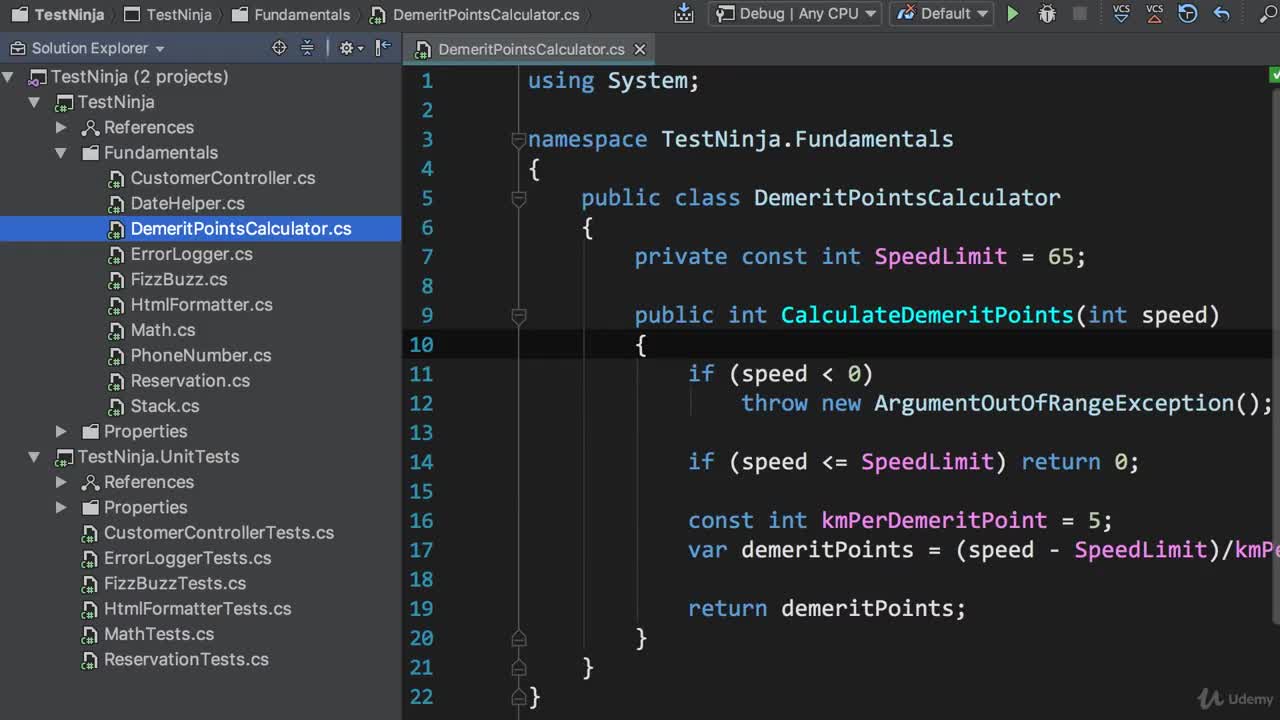The width and height of the screenshot is (1280, 720).
Task: Click the TestNinja.UnitTests project icon
Action: pyautogui.click(x=64, y=457)
